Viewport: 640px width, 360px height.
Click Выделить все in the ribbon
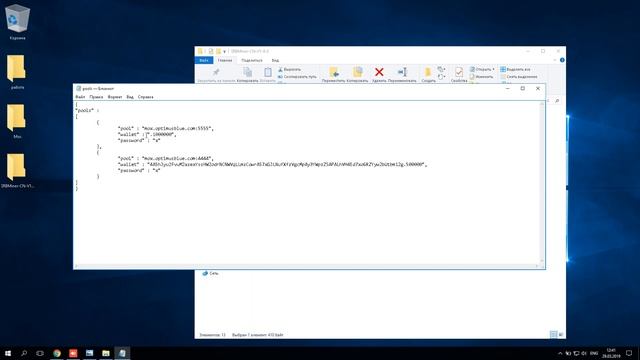tap(515, 69)
